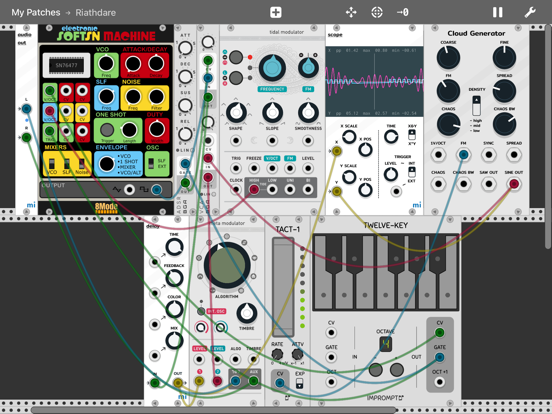
Task: Click the tidal modulator Slope knob
Action: [x=272, y=112]
